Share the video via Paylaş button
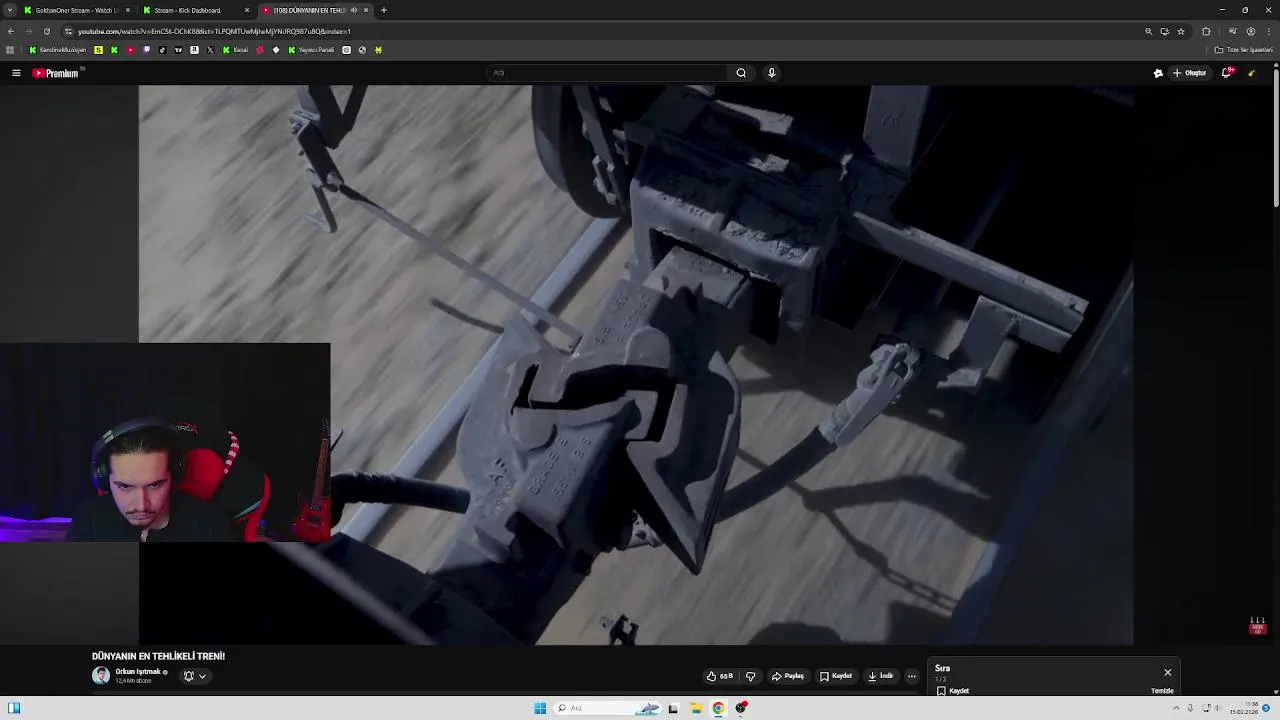 tap(788, 676)
